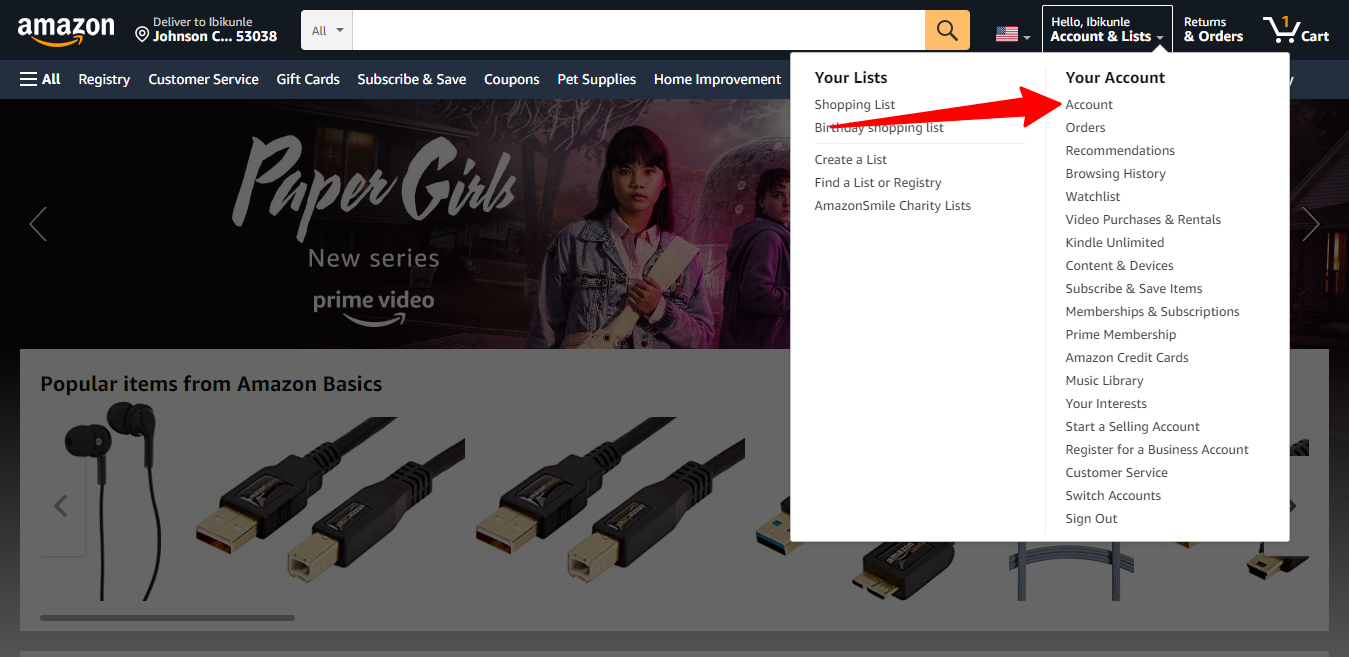Click the search magnifier button
The width and height of the screenshot is (1349, 657).
(x=947, y=30)
